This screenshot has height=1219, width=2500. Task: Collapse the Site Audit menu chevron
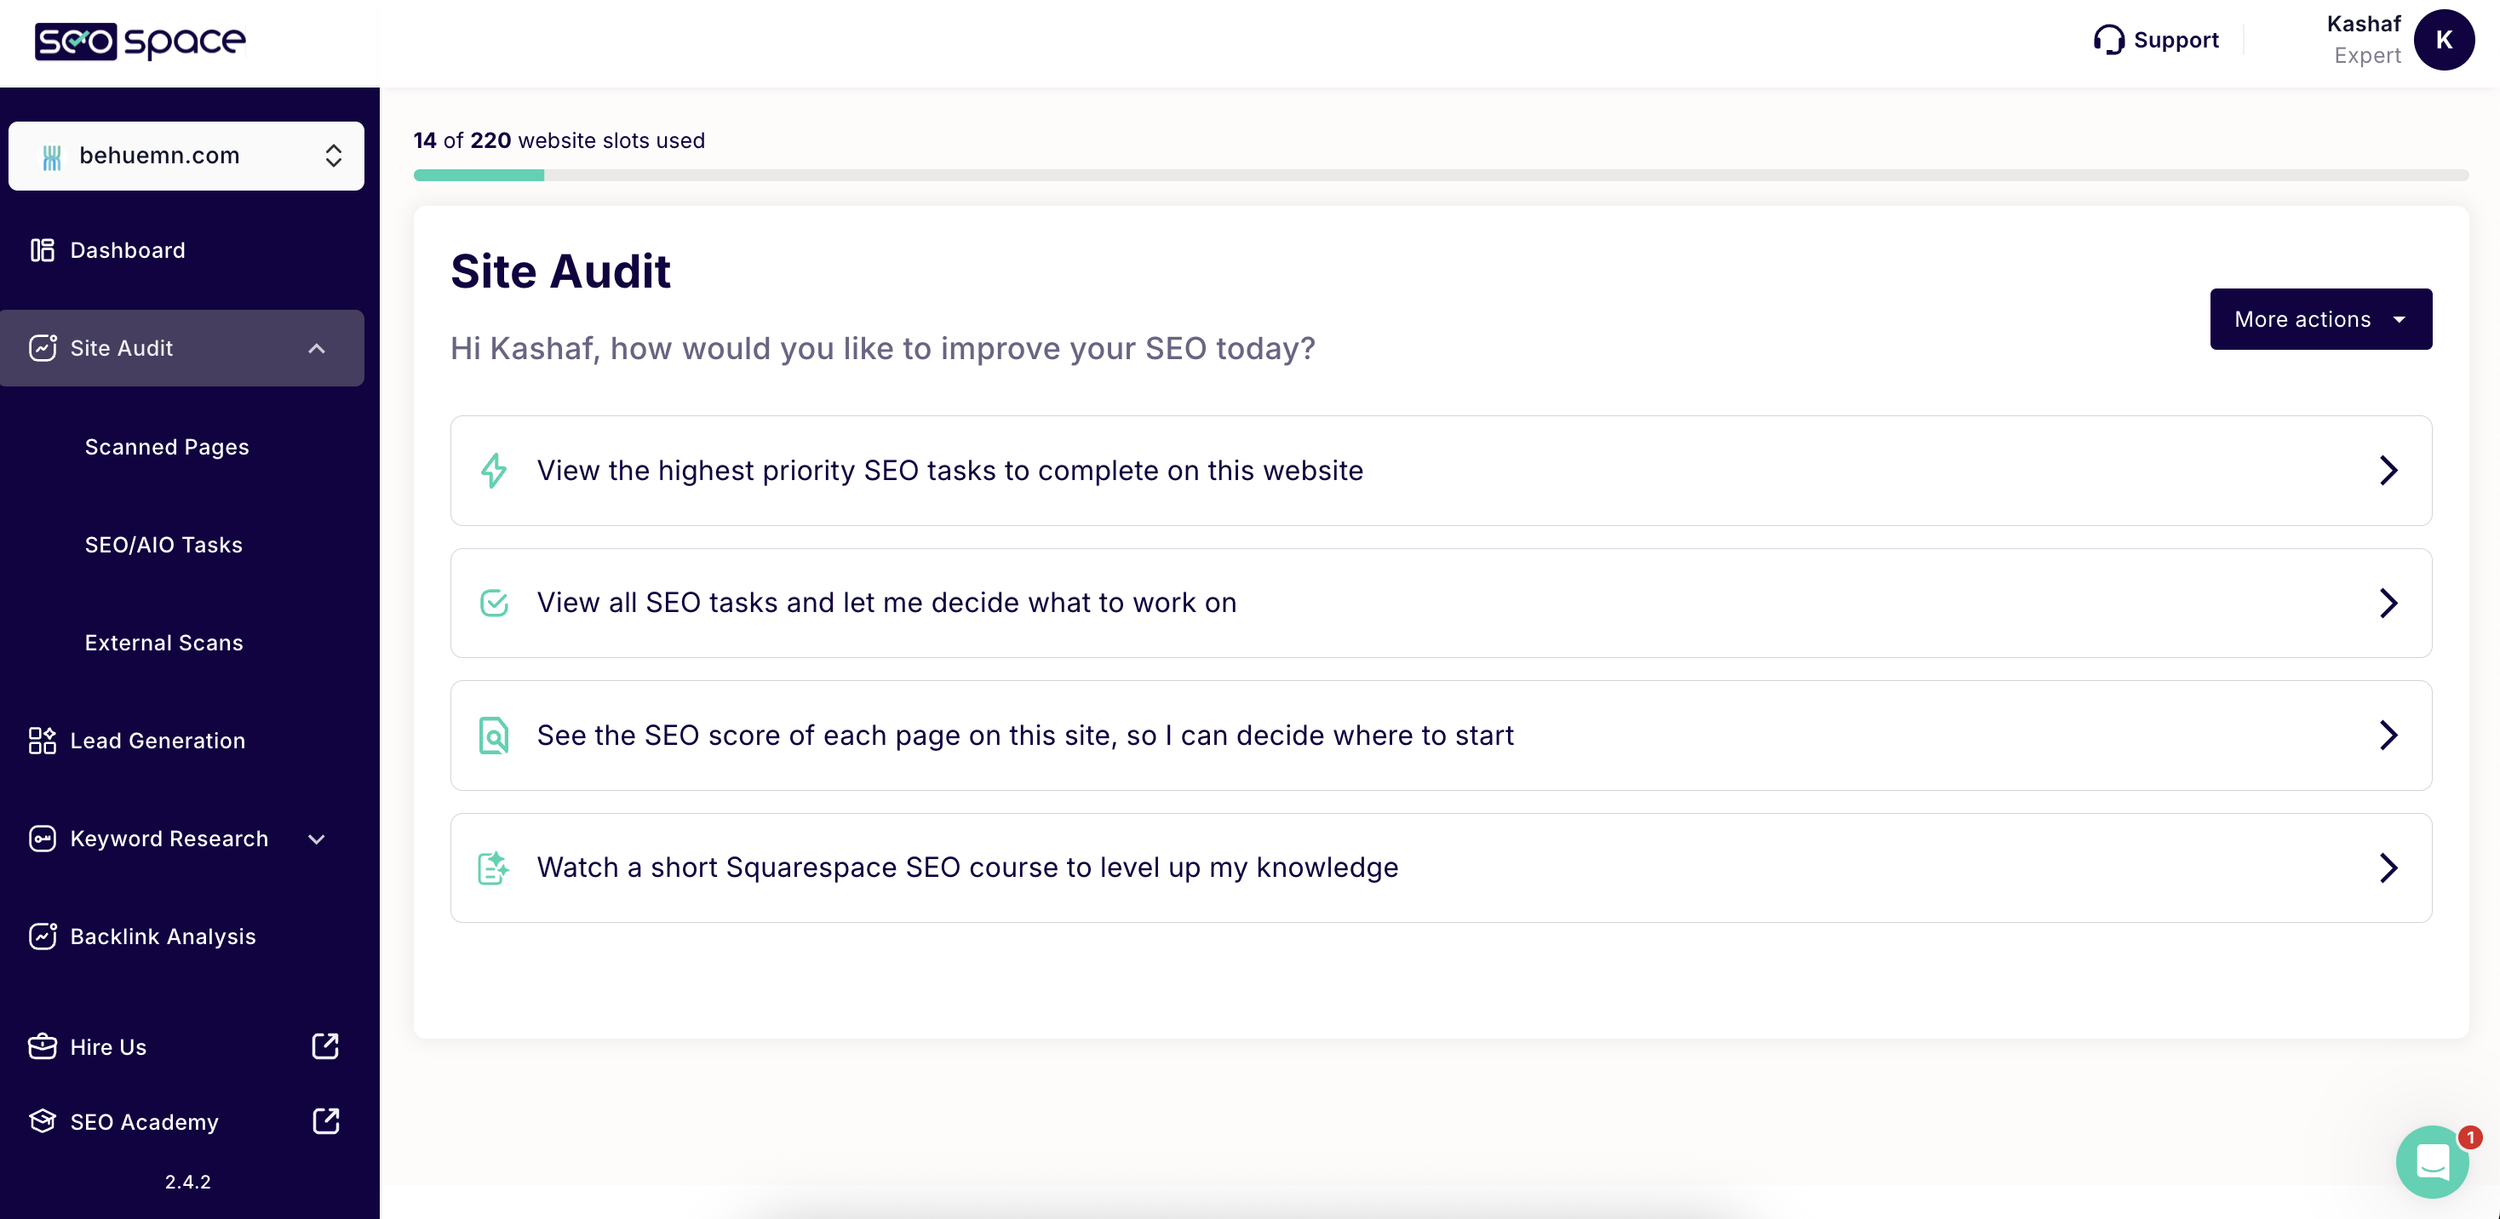coord(317,348)
